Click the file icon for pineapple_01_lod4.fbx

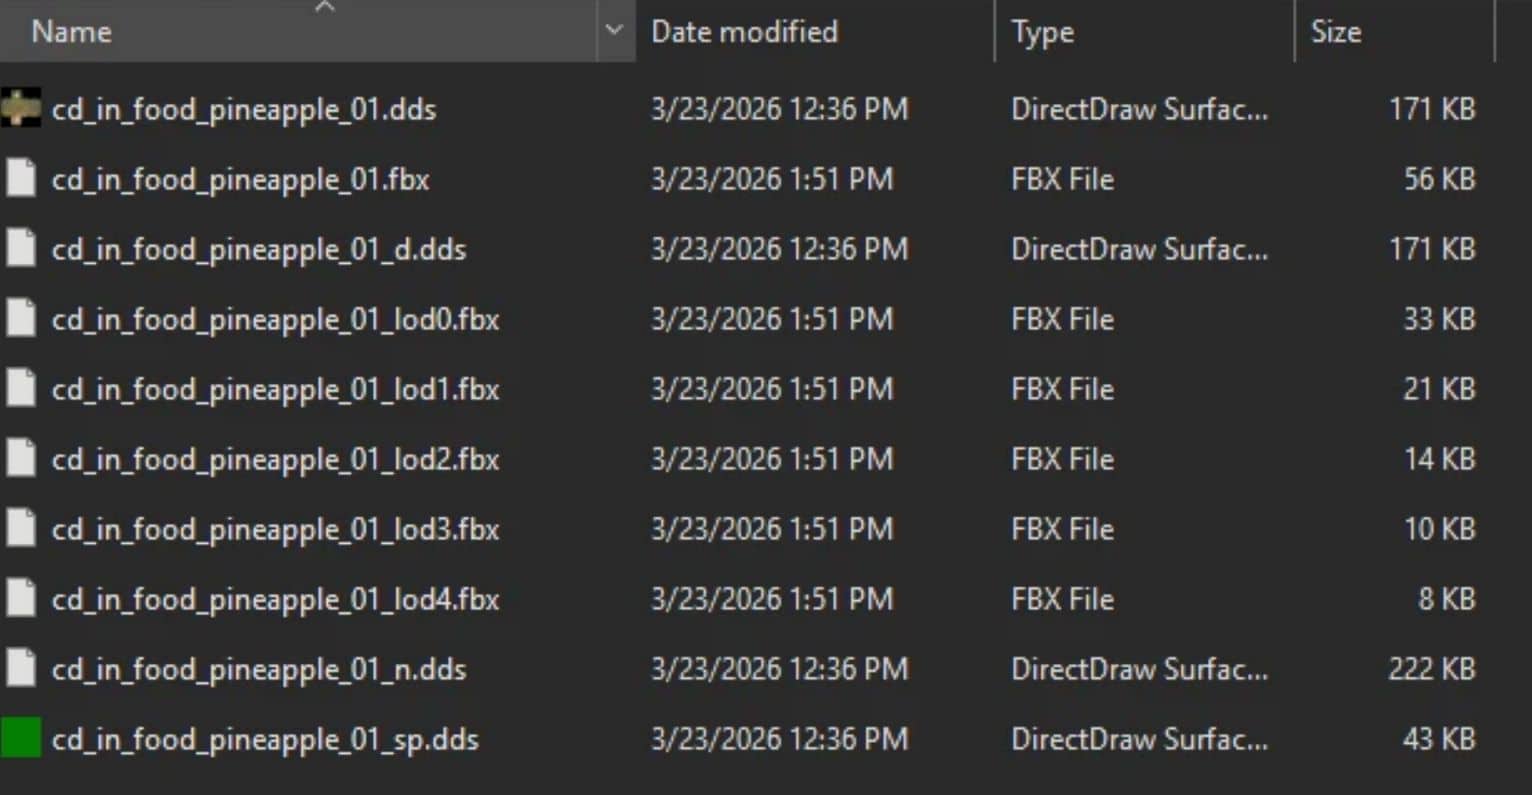pos(21,599)
